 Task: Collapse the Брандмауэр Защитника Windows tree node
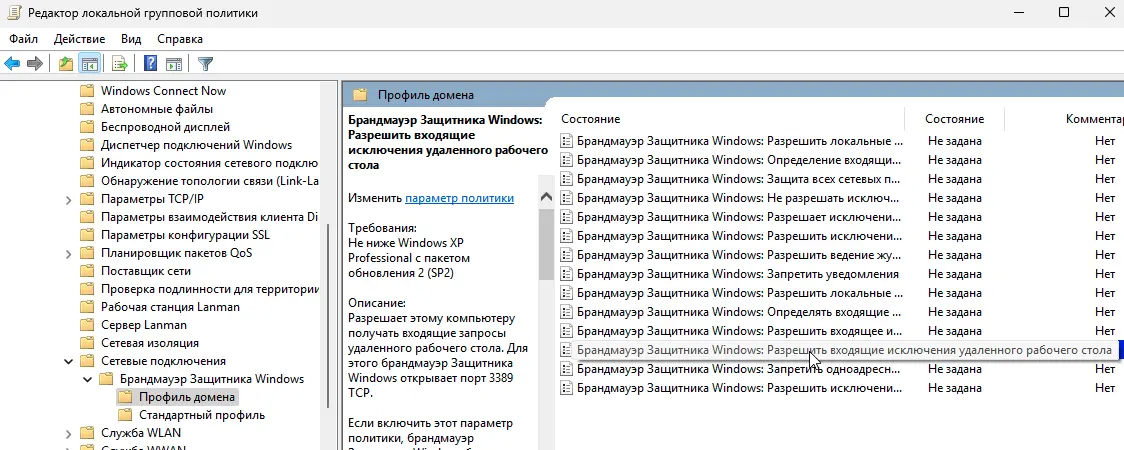(x=87, y=379)
